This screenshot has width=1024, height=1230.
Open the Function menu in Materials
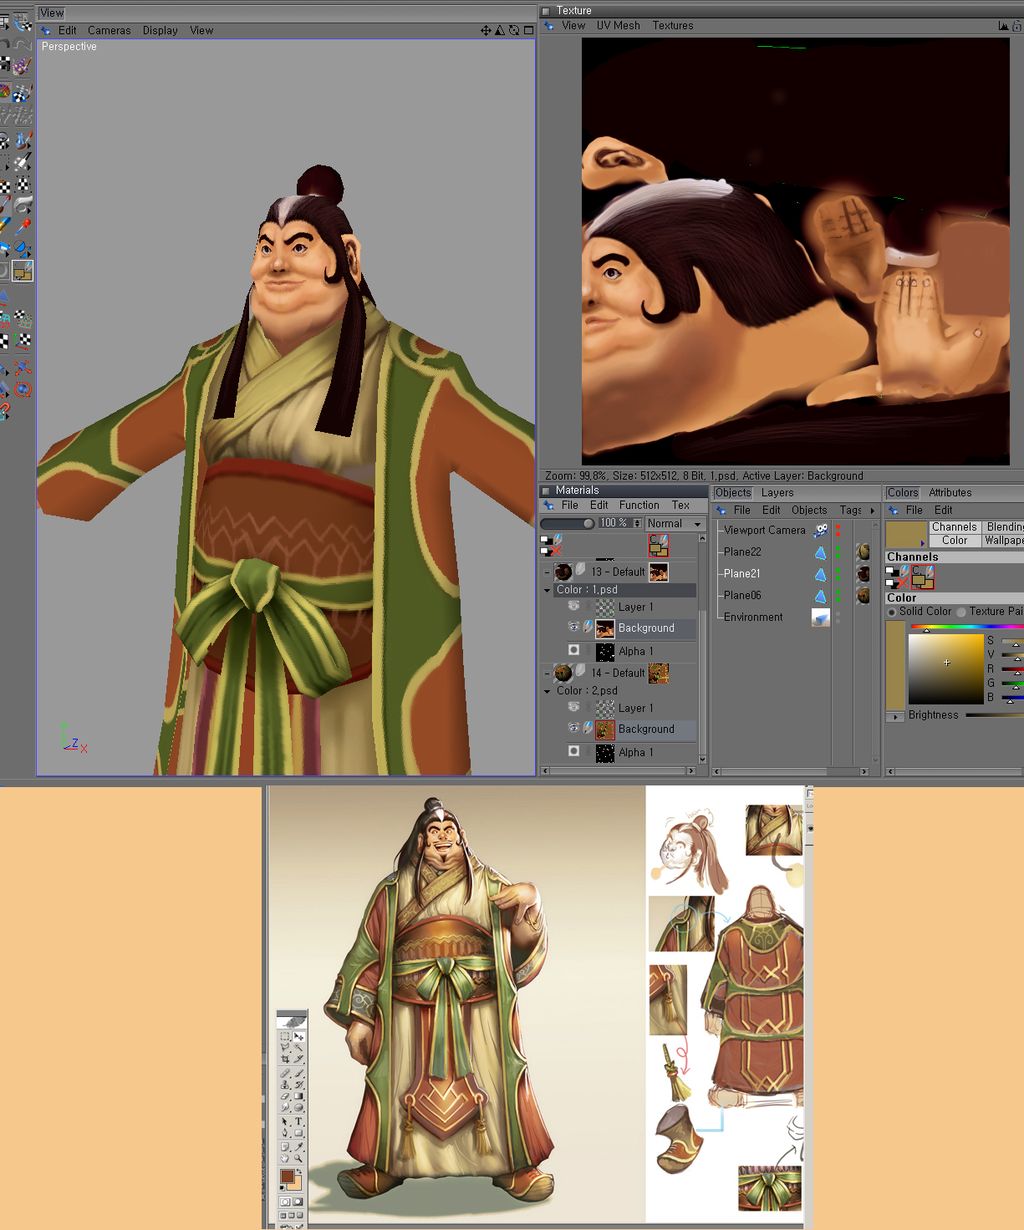click(x=639, y=505)
